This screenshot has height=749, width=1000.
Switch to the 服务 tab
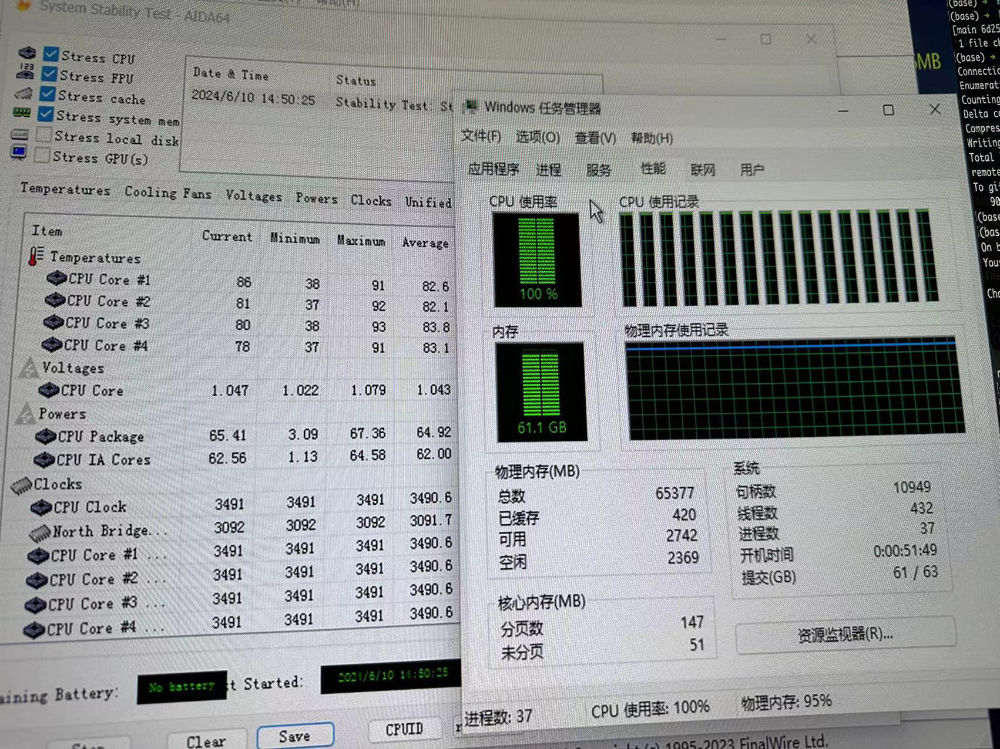pyautogui.click(x=598, y=170)
